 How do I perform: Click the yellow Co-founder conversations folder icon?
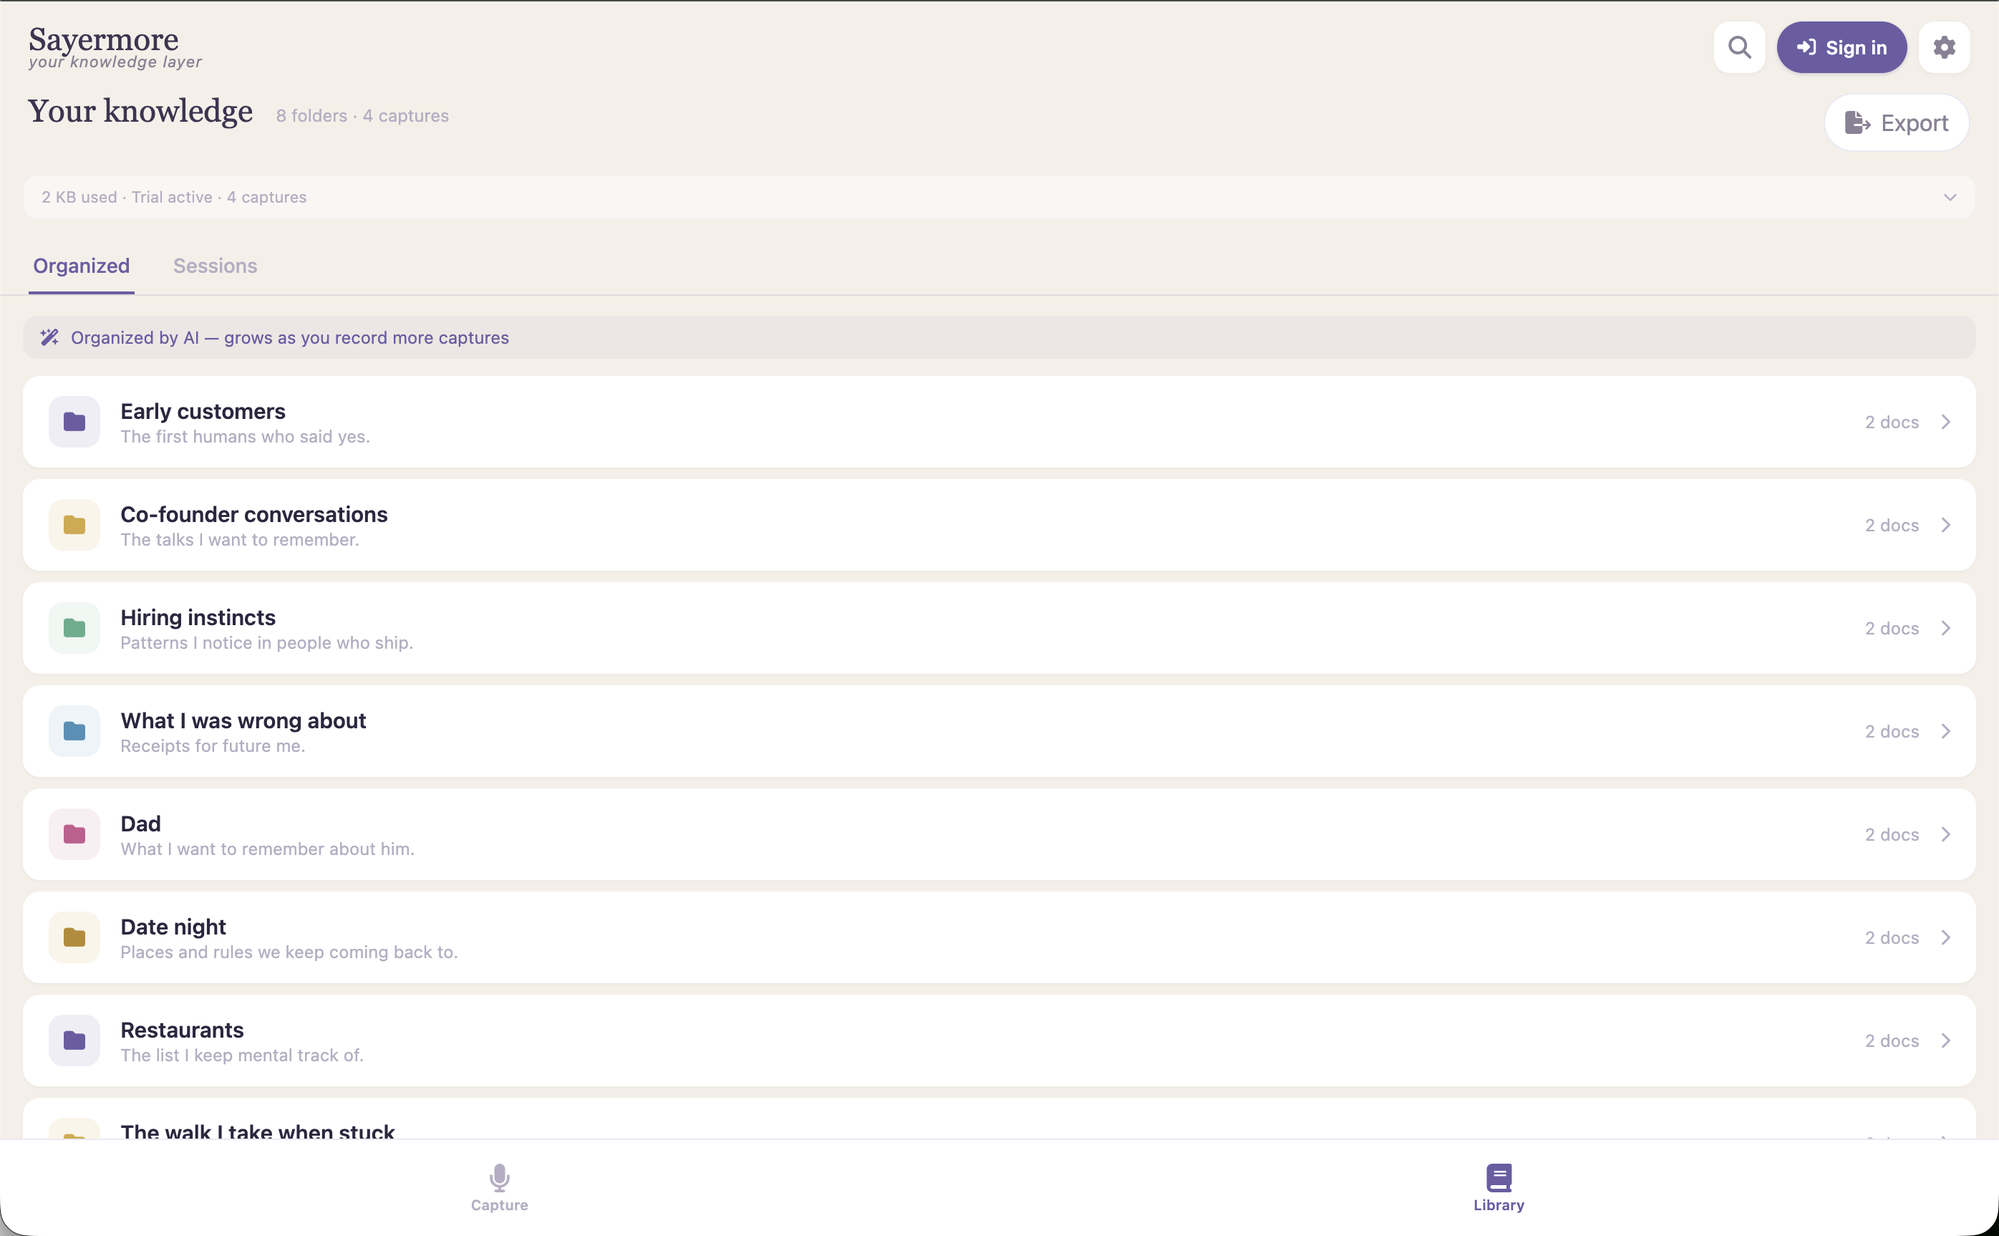pyautogui.click(x=74, y=525)
